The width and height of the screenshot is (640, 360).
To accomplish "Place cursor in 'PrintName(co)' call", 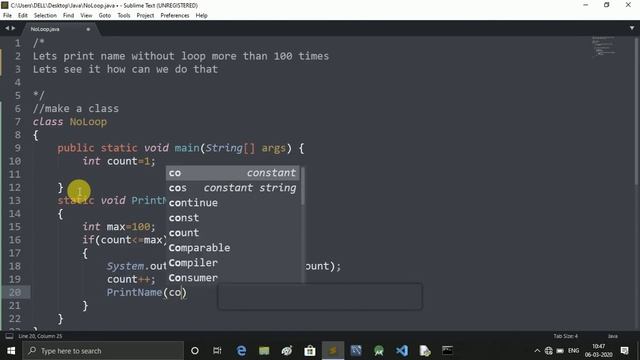I will point(147,292).
